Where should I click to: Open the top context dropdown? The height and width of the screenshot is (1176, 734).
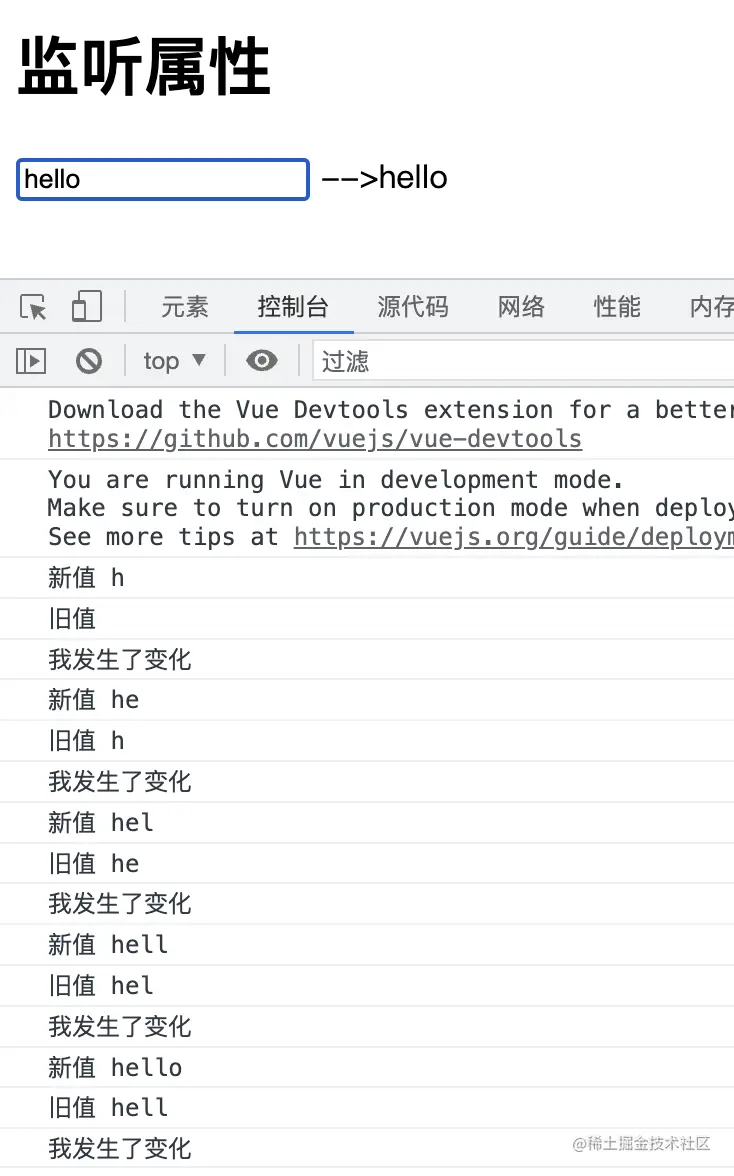click(174, 361)
